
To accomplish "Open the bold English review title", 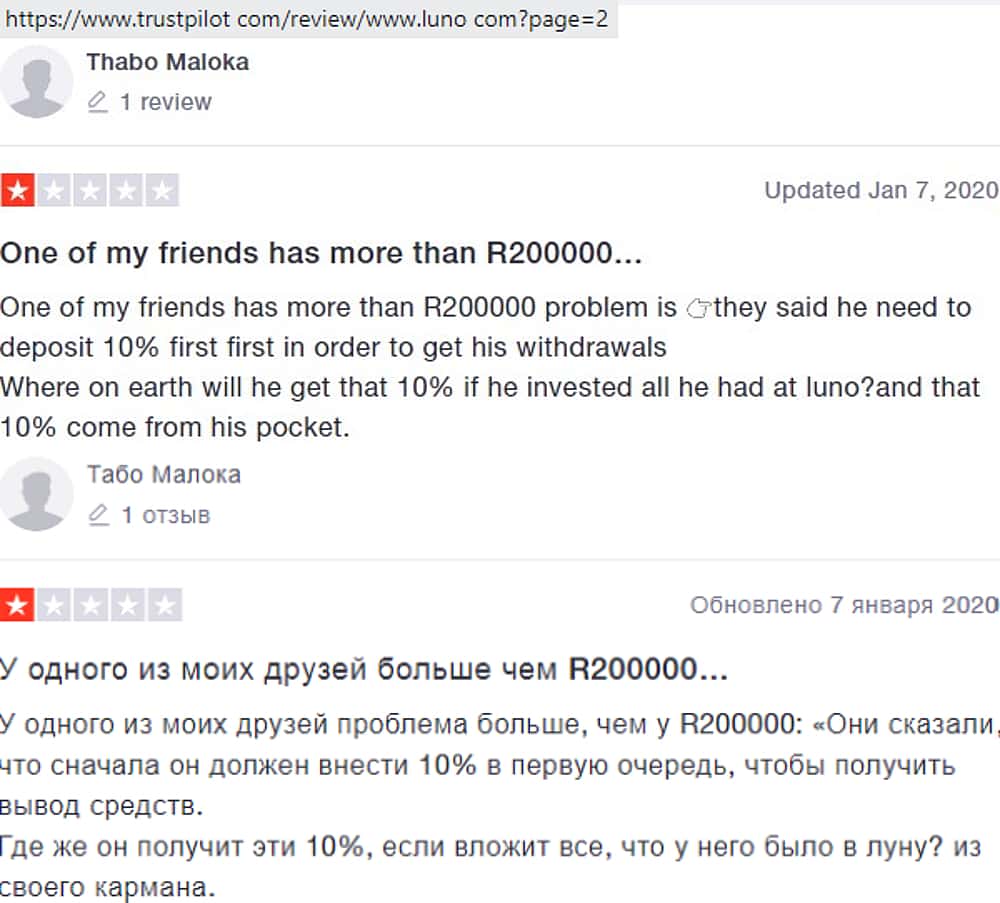I will click(x=320, y=254).
